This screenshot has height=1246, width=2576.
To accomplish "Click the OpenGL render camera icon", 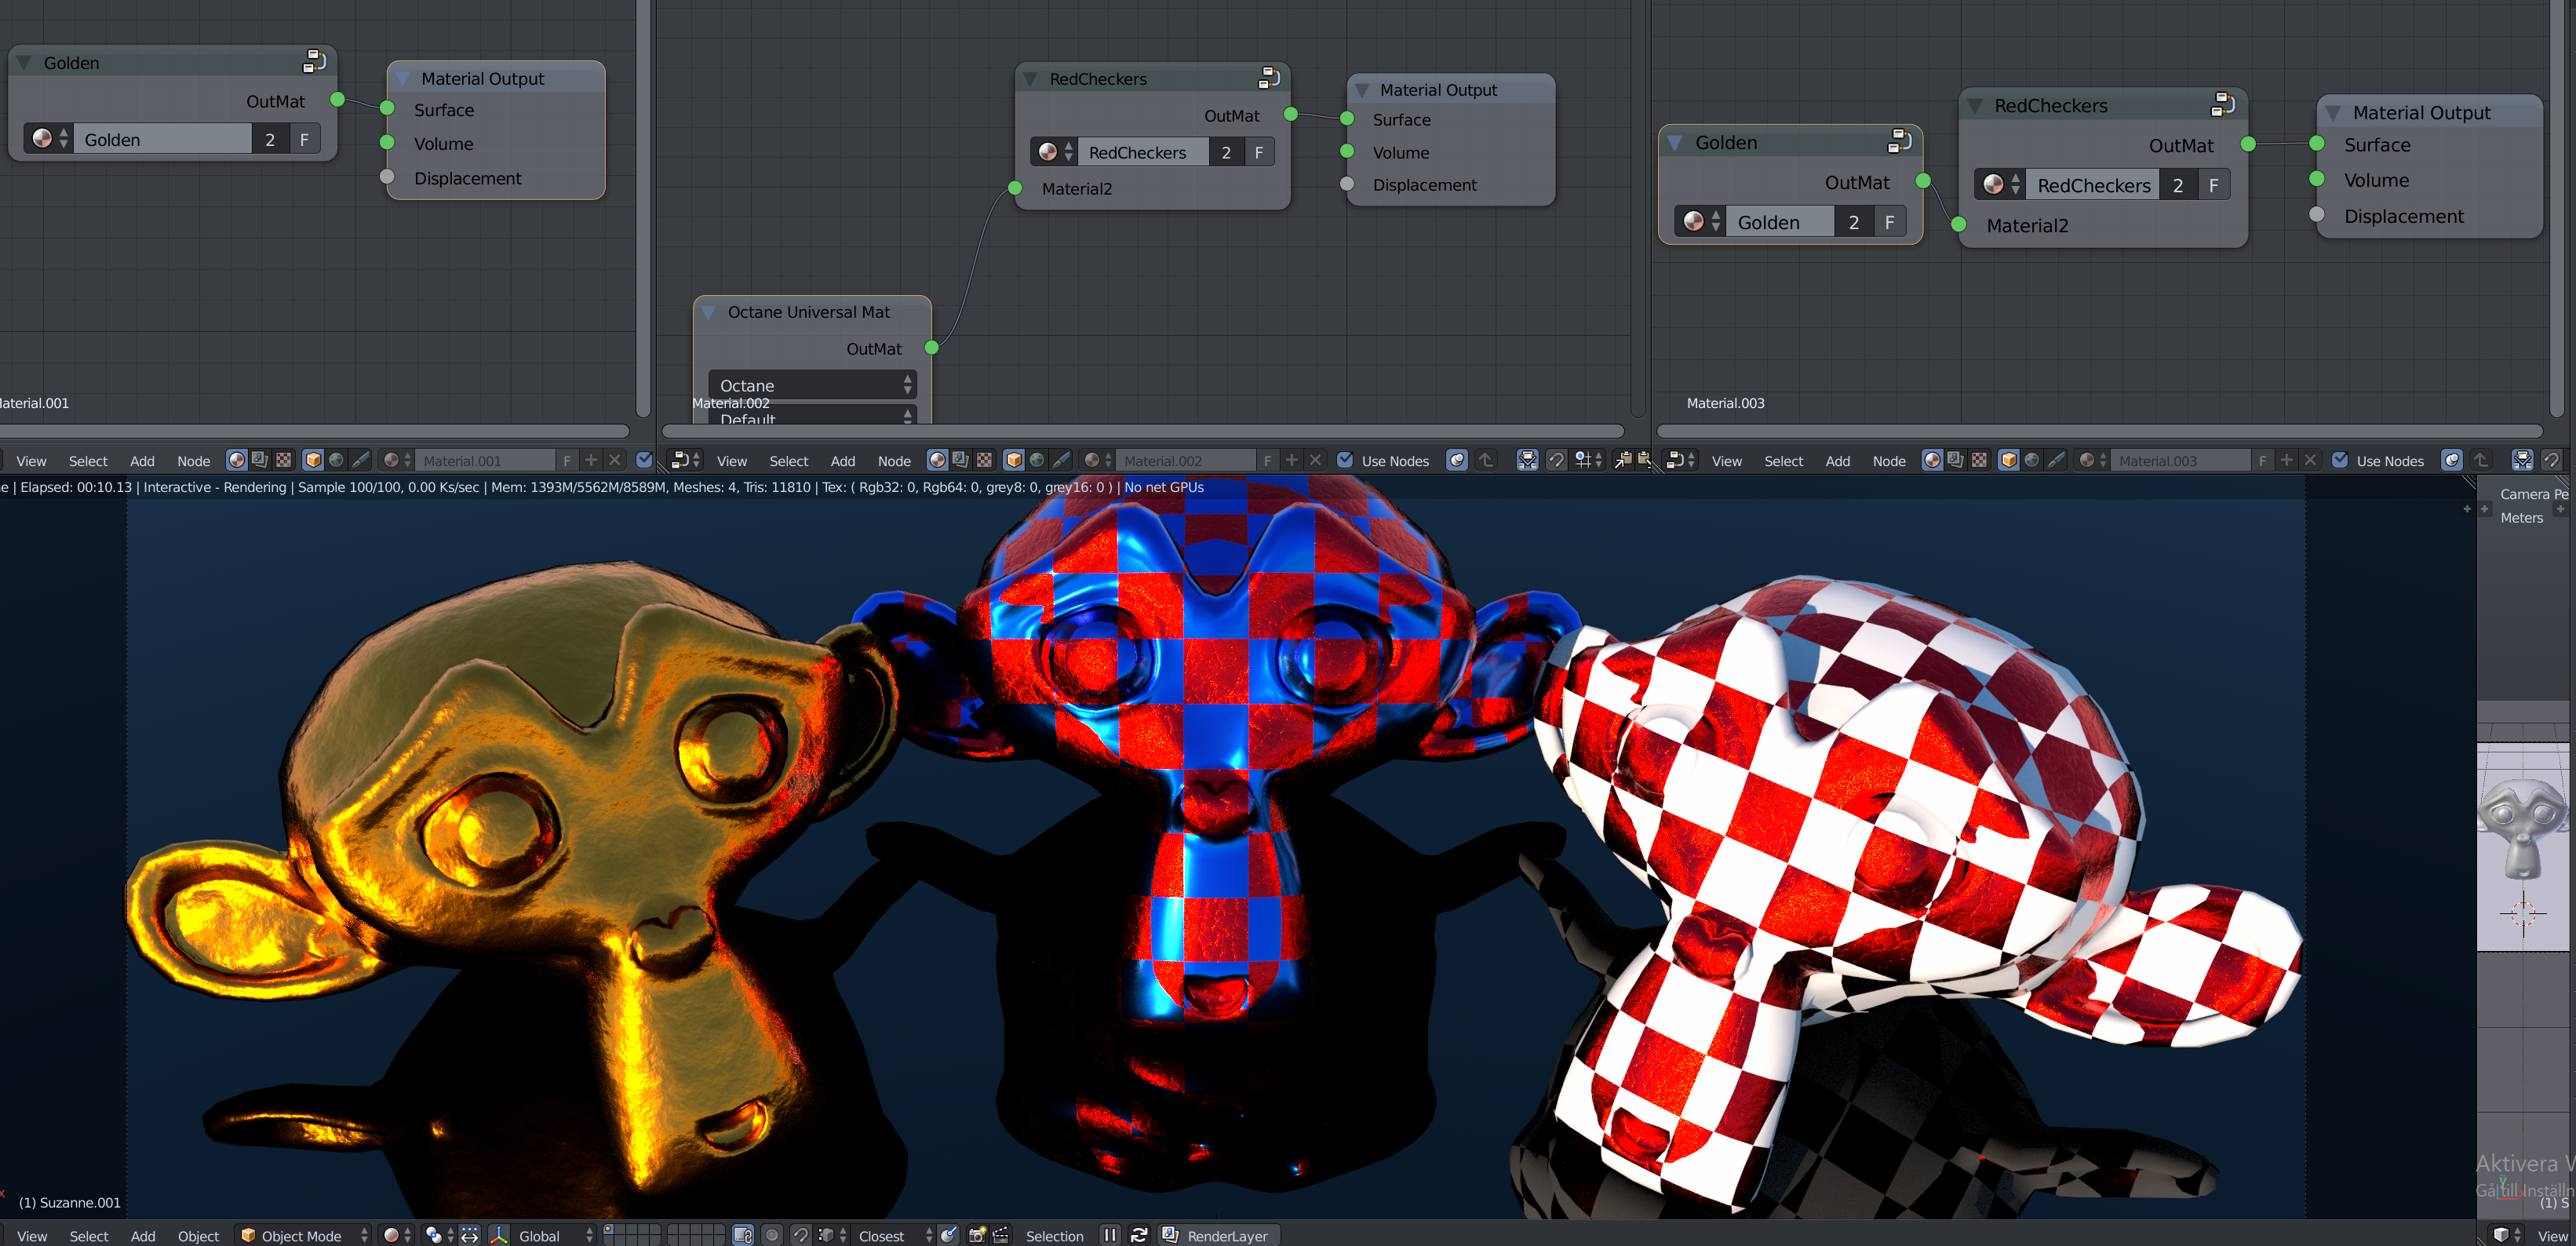I will [977, 1236].
